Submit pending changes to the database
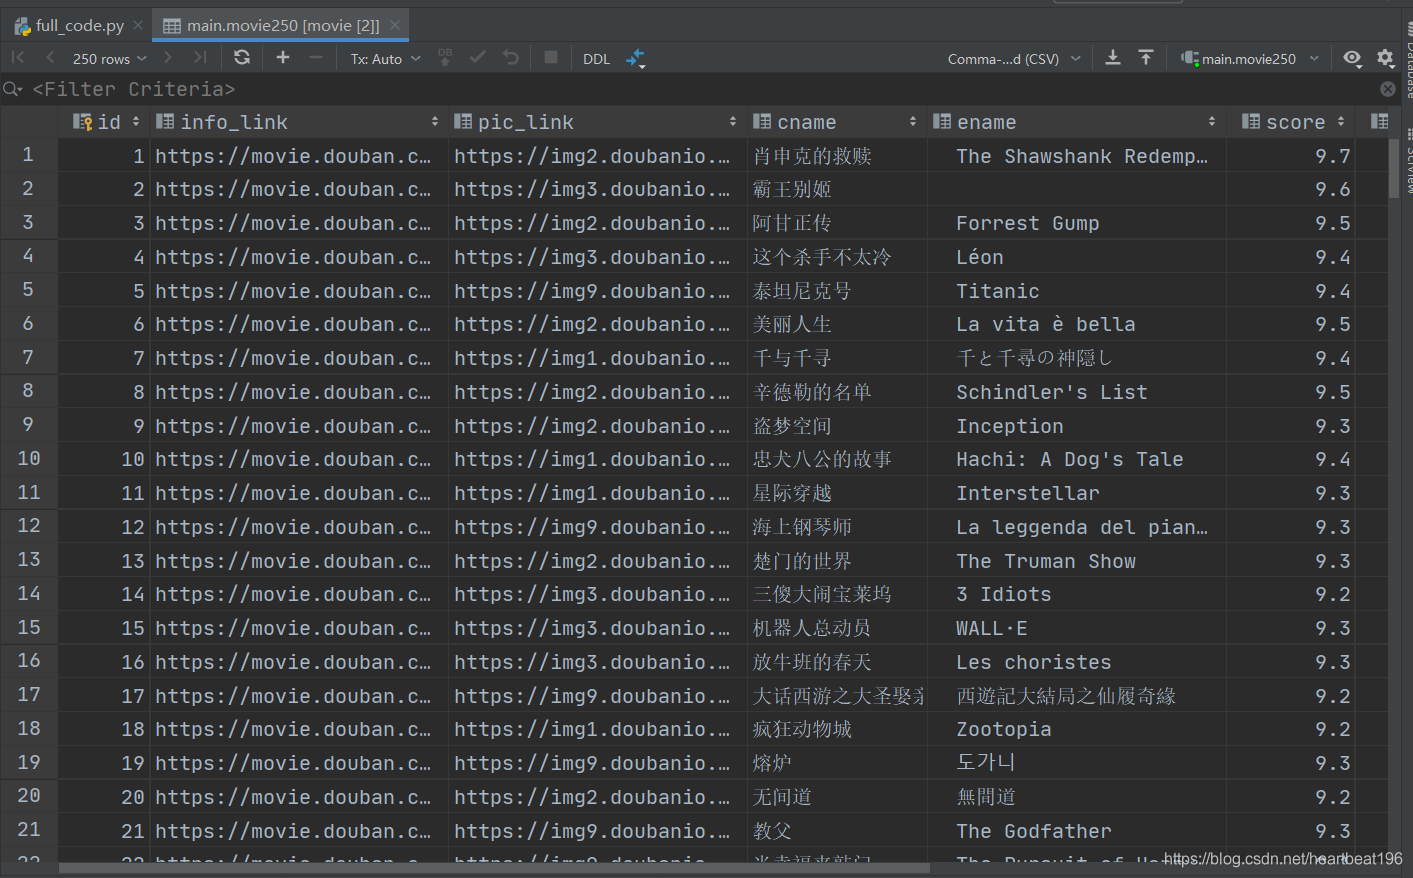Viewport: 1413px width, 878px height. click(445, 58)
